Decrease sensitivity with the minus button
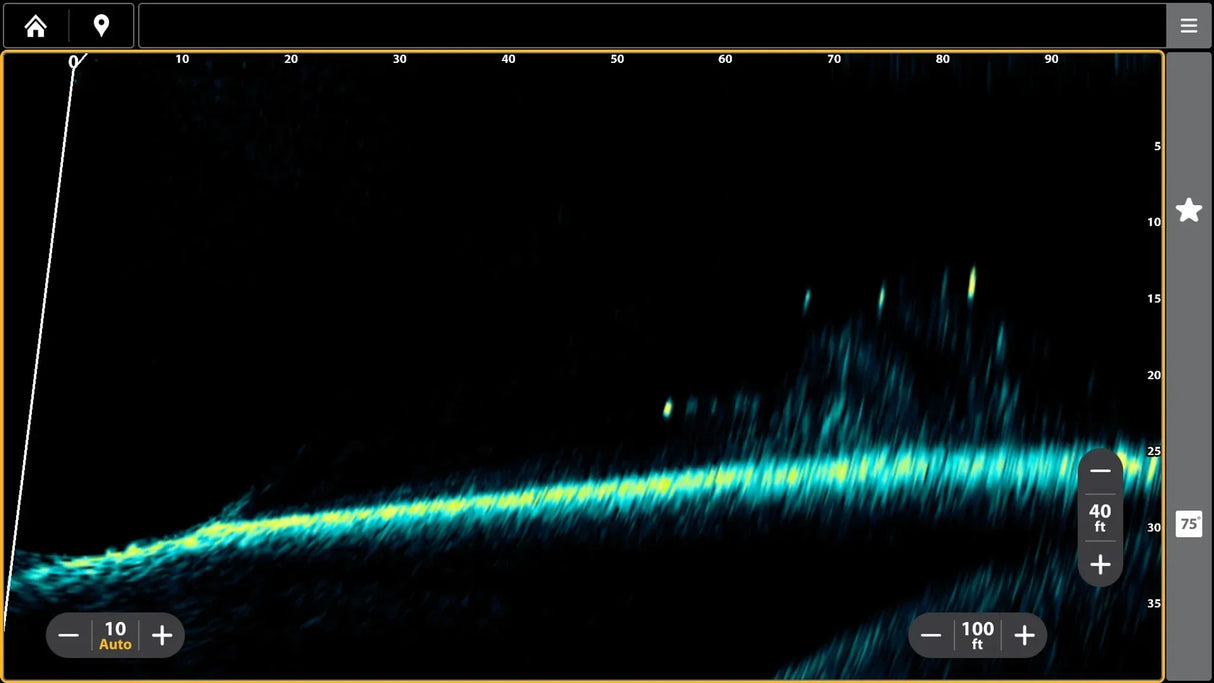This screenshot has width=1214, height=683. tap(68, 634)
